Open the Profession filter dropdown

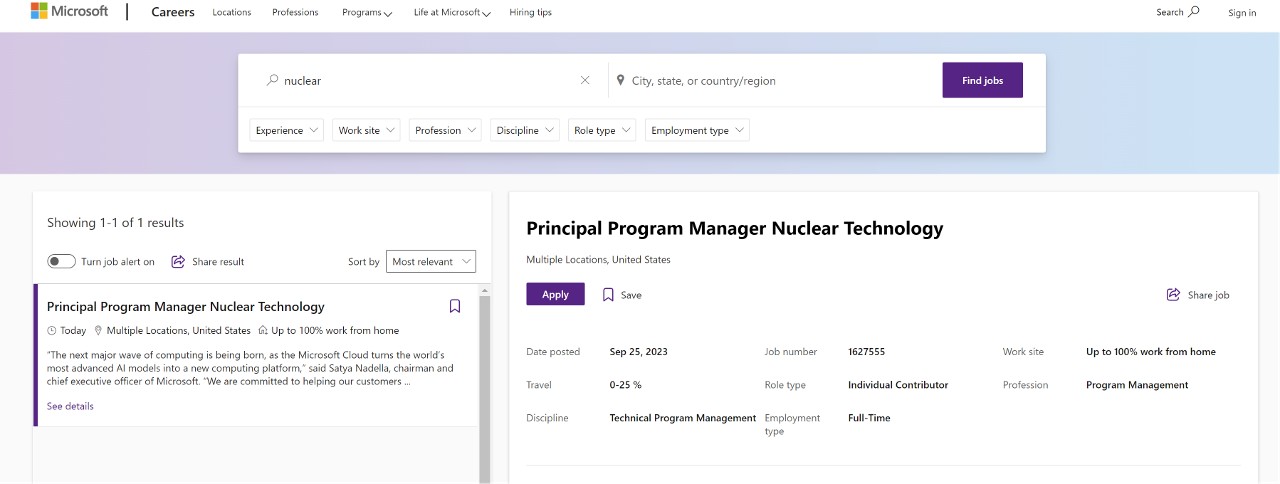(x=445, y=130)
